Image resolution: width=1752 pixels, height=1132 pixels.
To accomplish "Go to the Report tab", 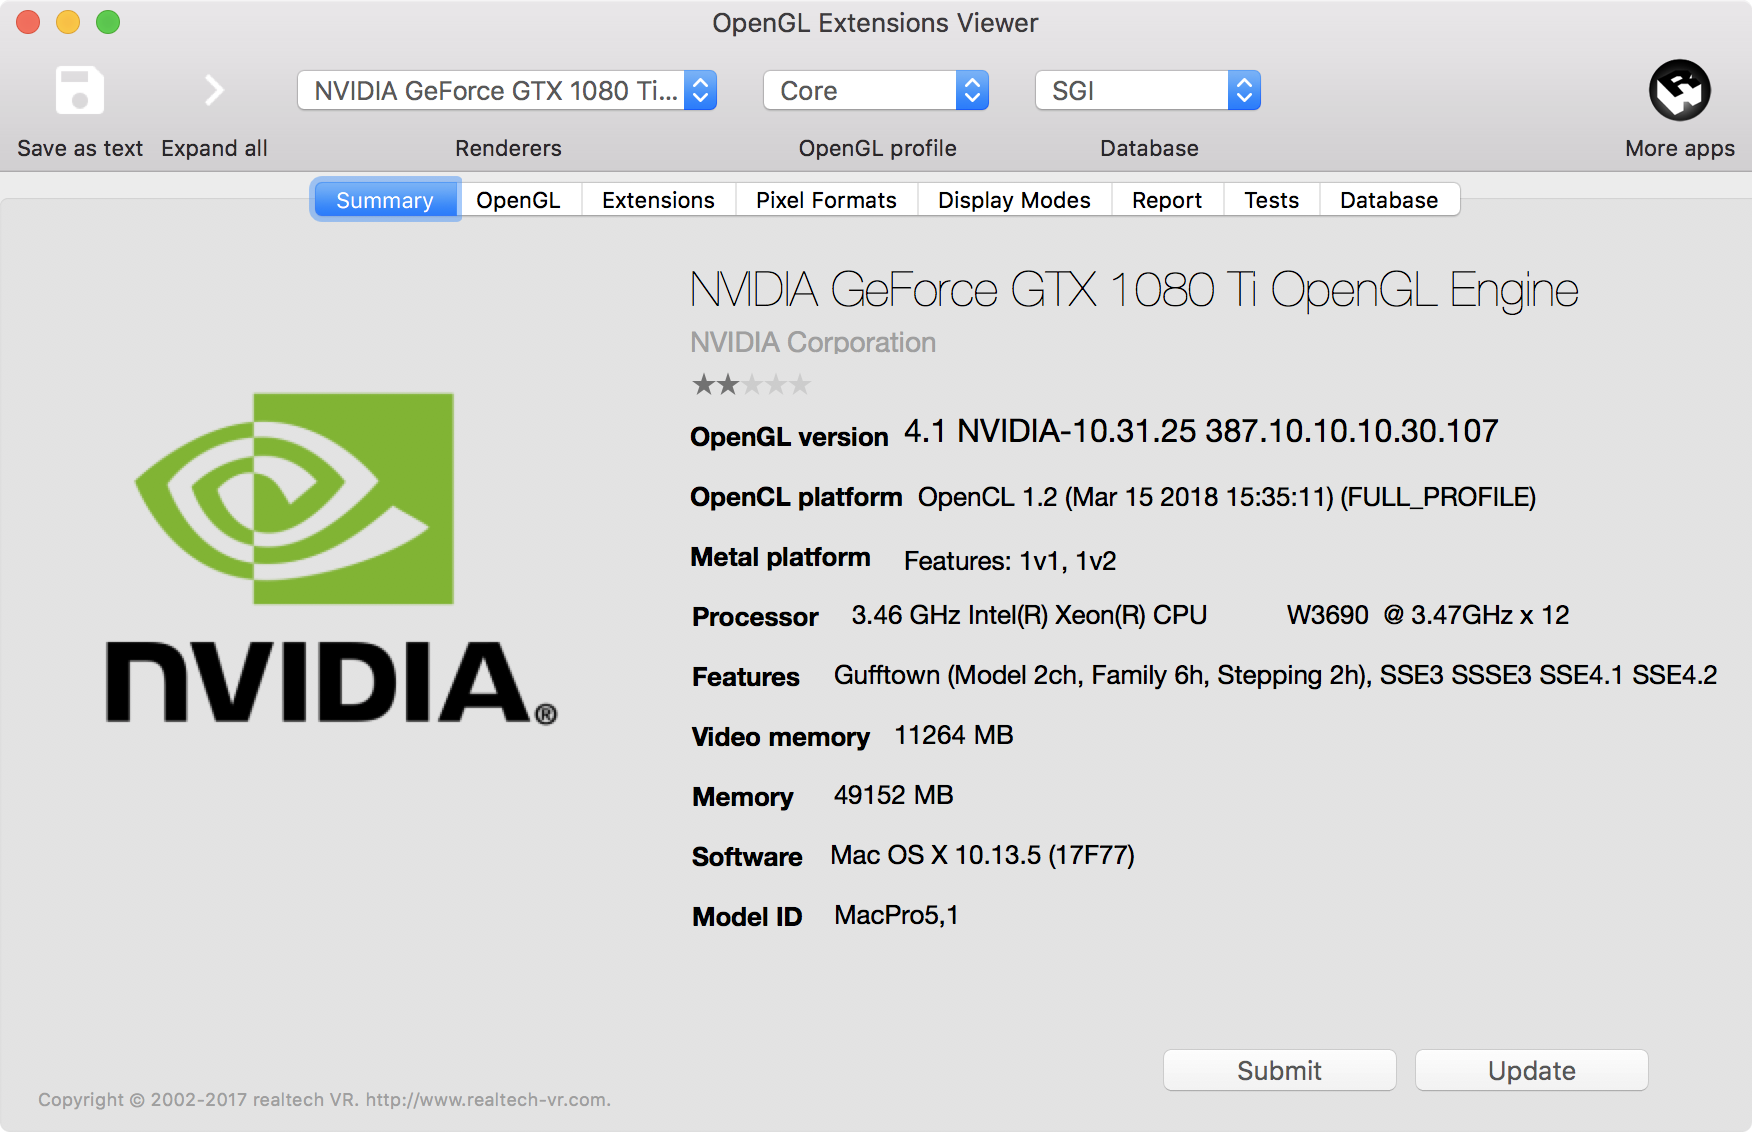I will point(1167,200).
